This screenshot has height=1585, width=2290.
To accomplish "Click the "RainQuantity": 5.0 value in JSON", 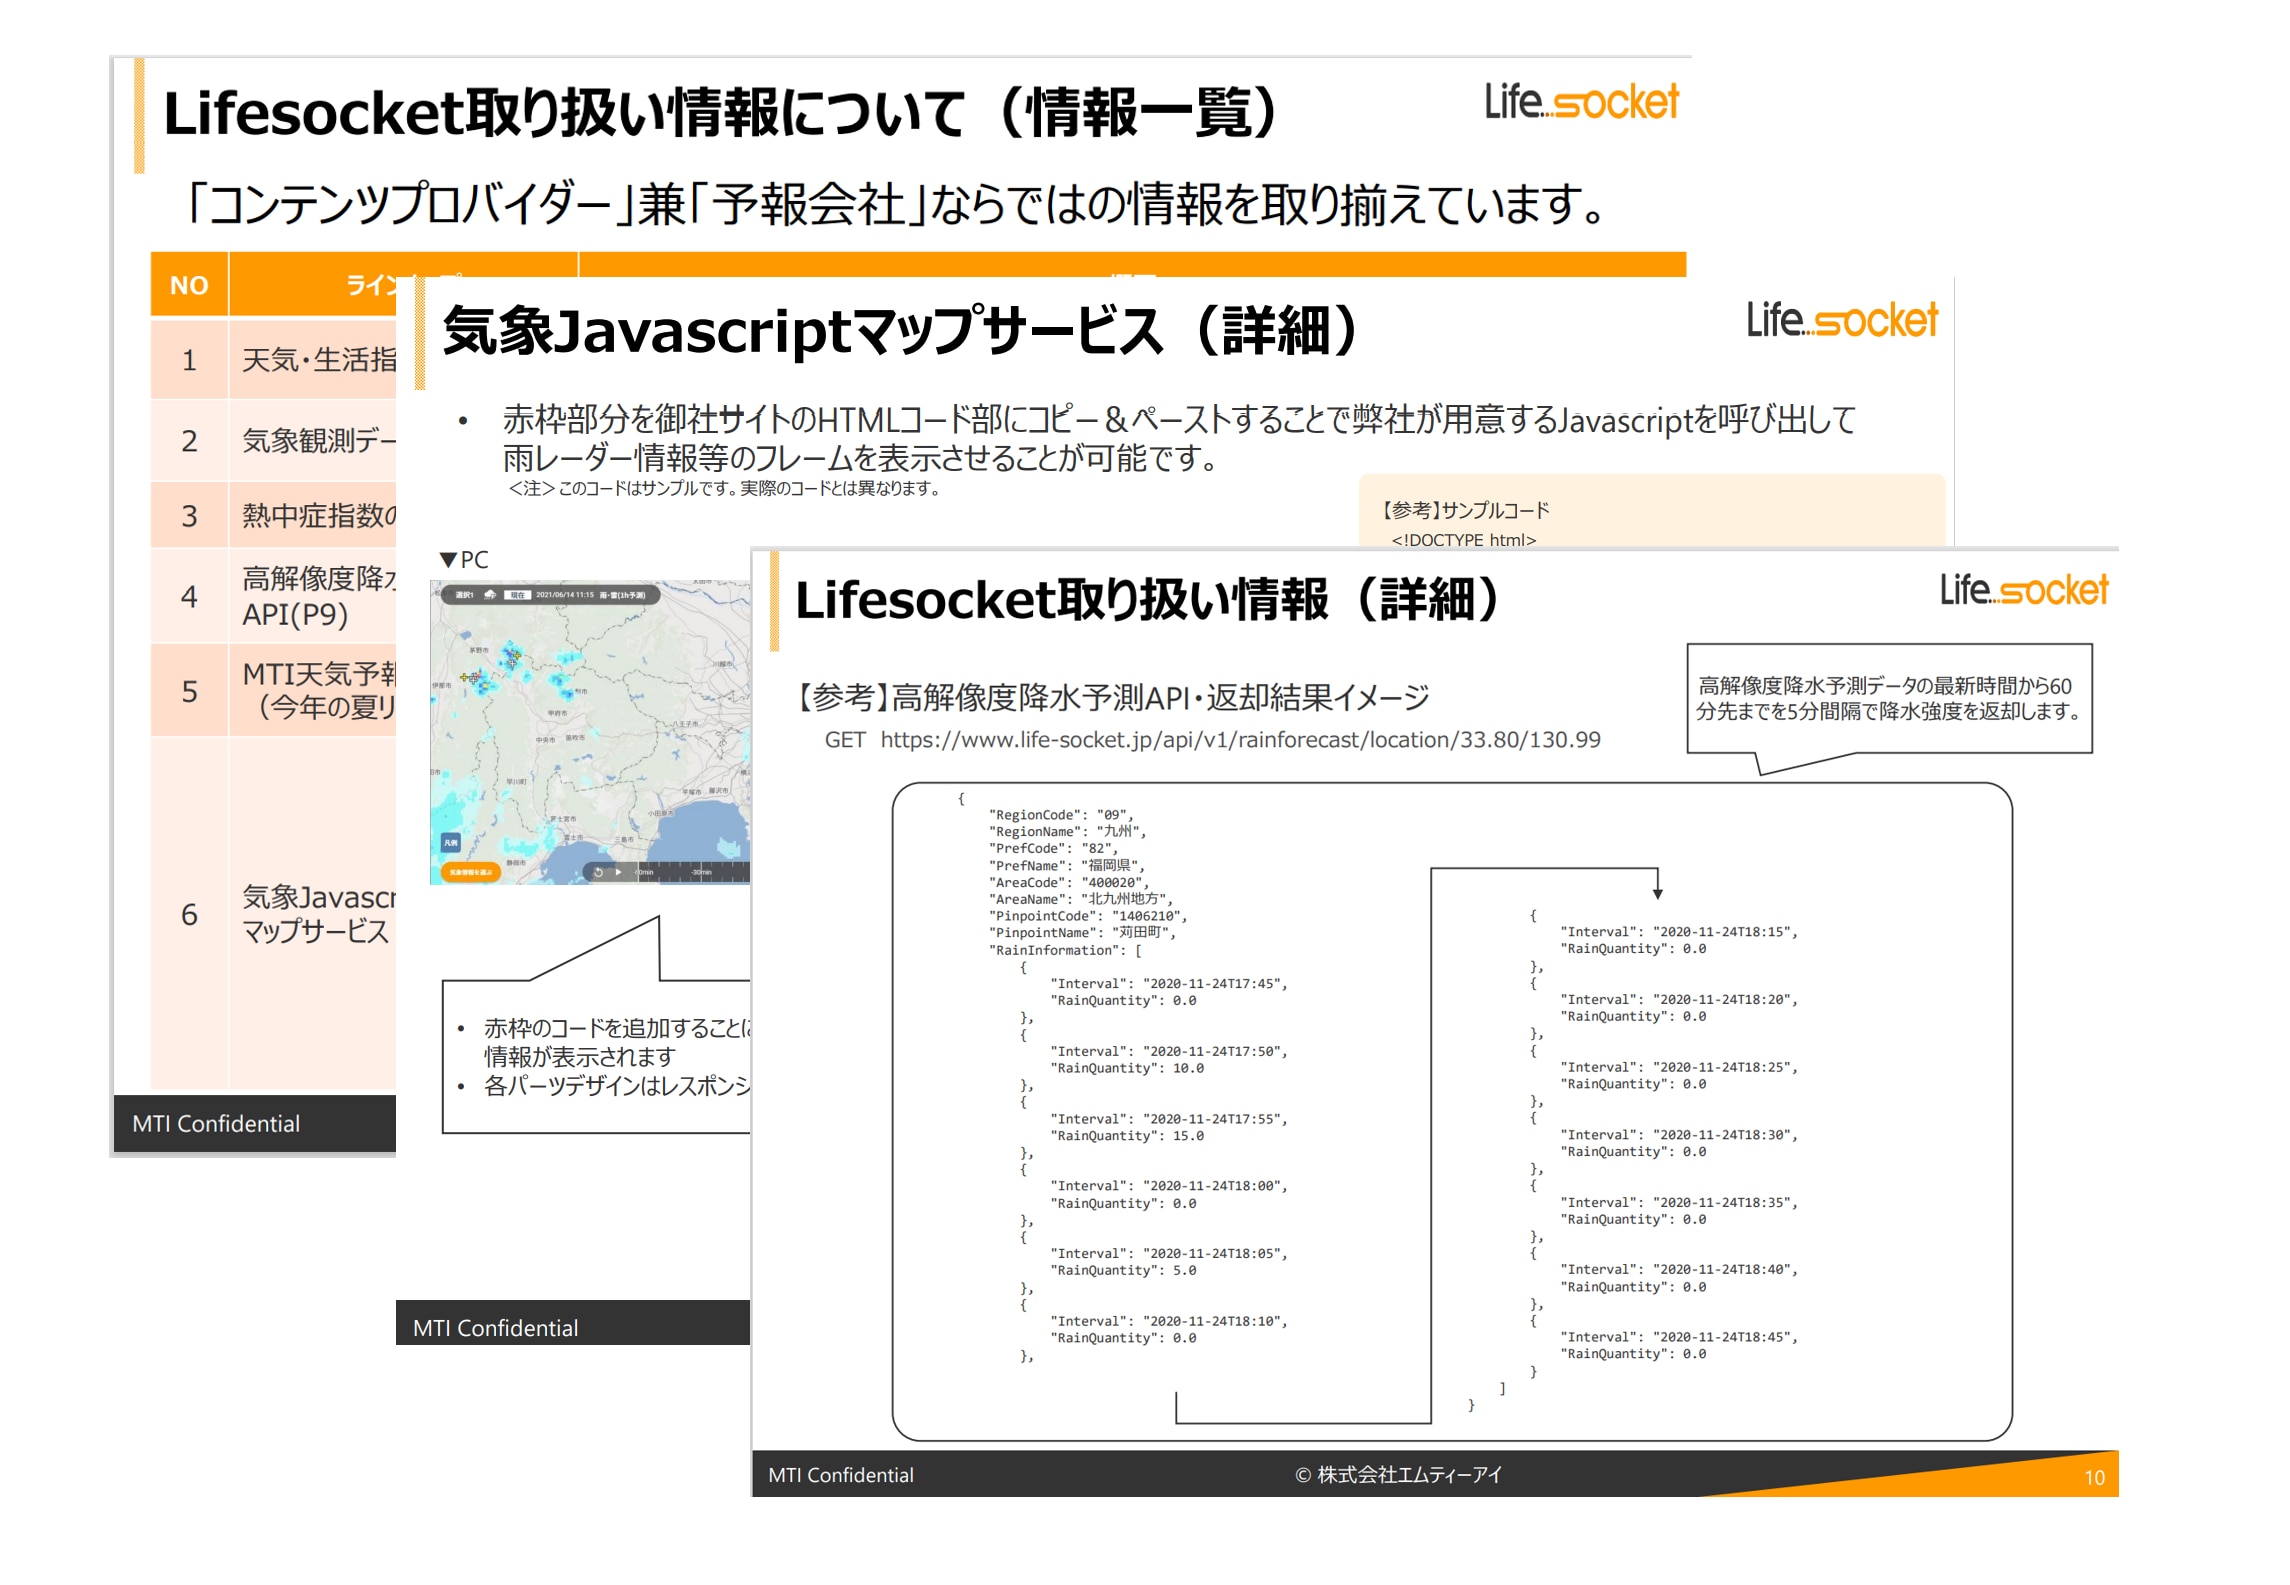I will pyautogui.click(x=1123, y=1271).
